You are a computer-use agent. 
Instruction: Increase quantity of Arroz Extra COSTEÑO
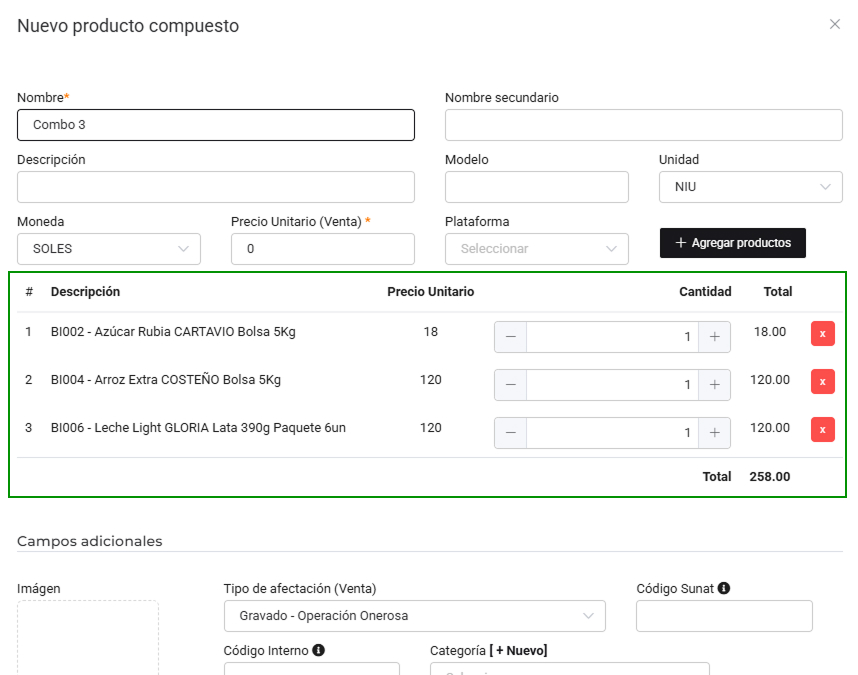pos(714,385)
